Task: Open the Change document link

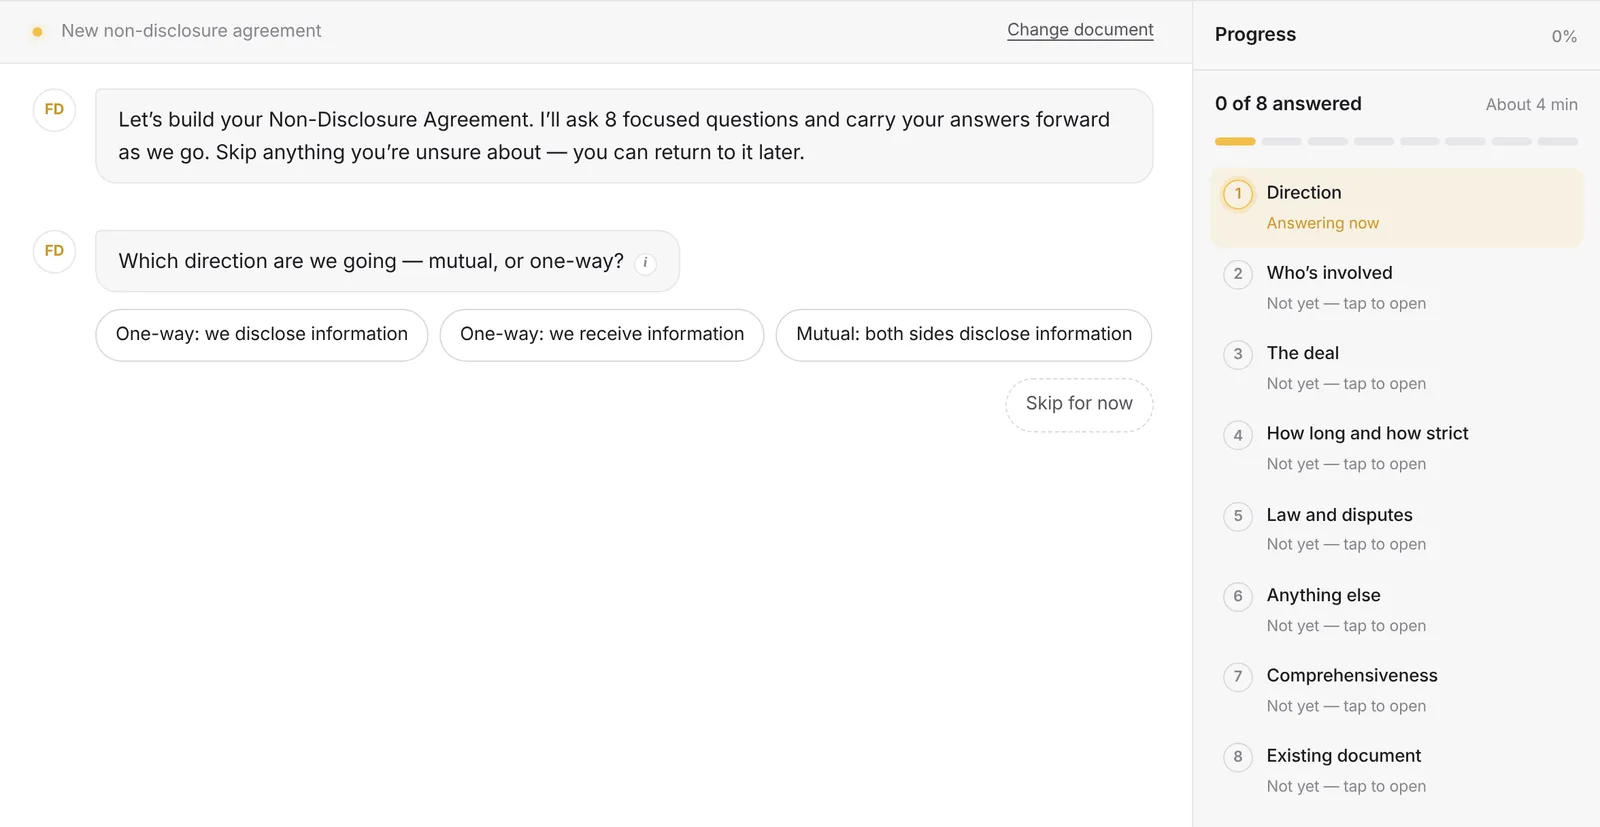Action: tap(1080, 30)
